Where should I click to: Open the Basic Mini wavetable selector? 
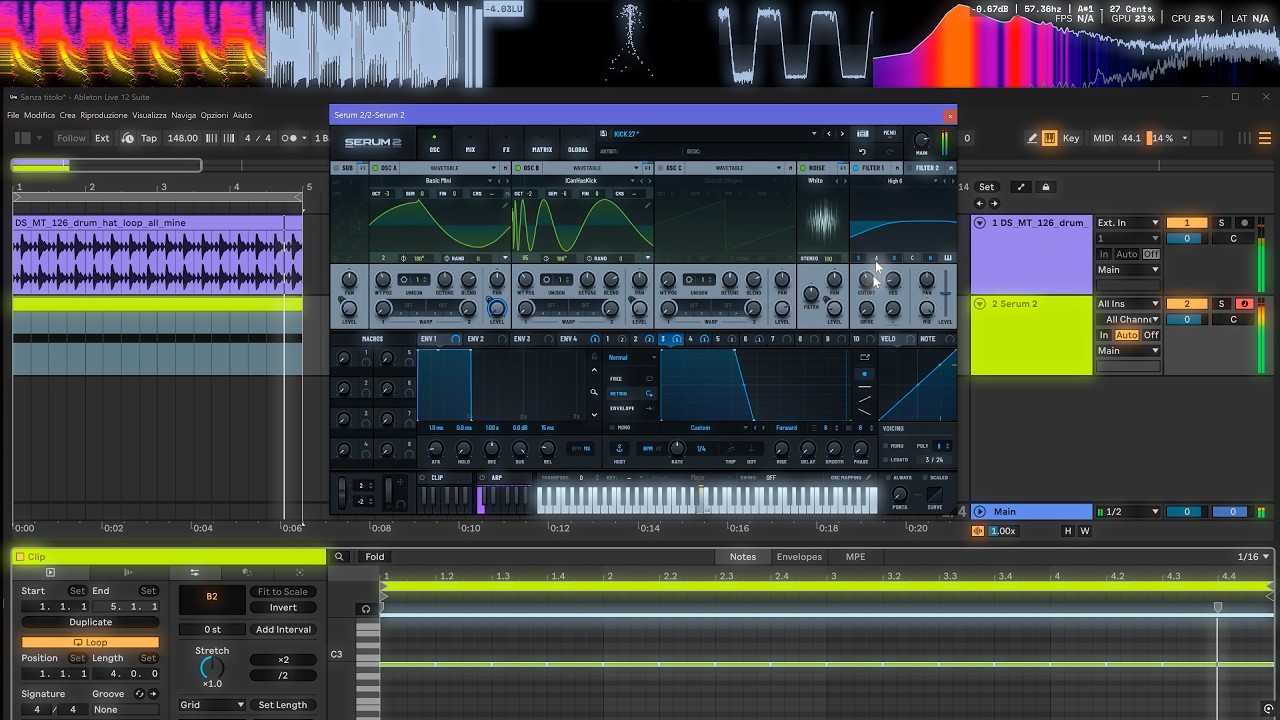(438, 181)
